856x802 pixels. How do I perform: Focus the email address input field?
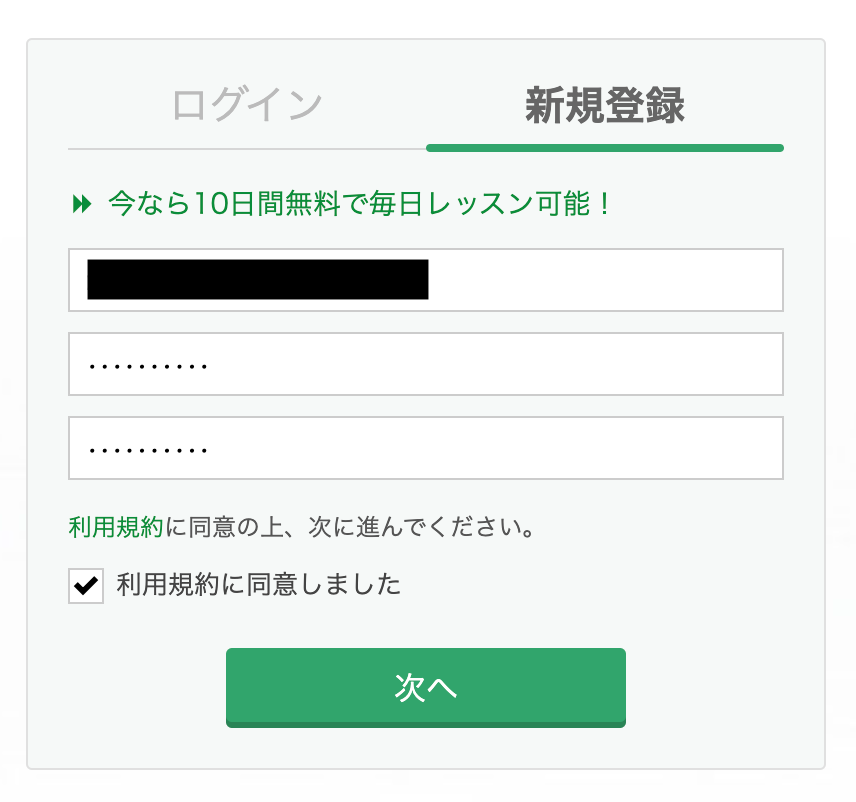coord(425,280)
